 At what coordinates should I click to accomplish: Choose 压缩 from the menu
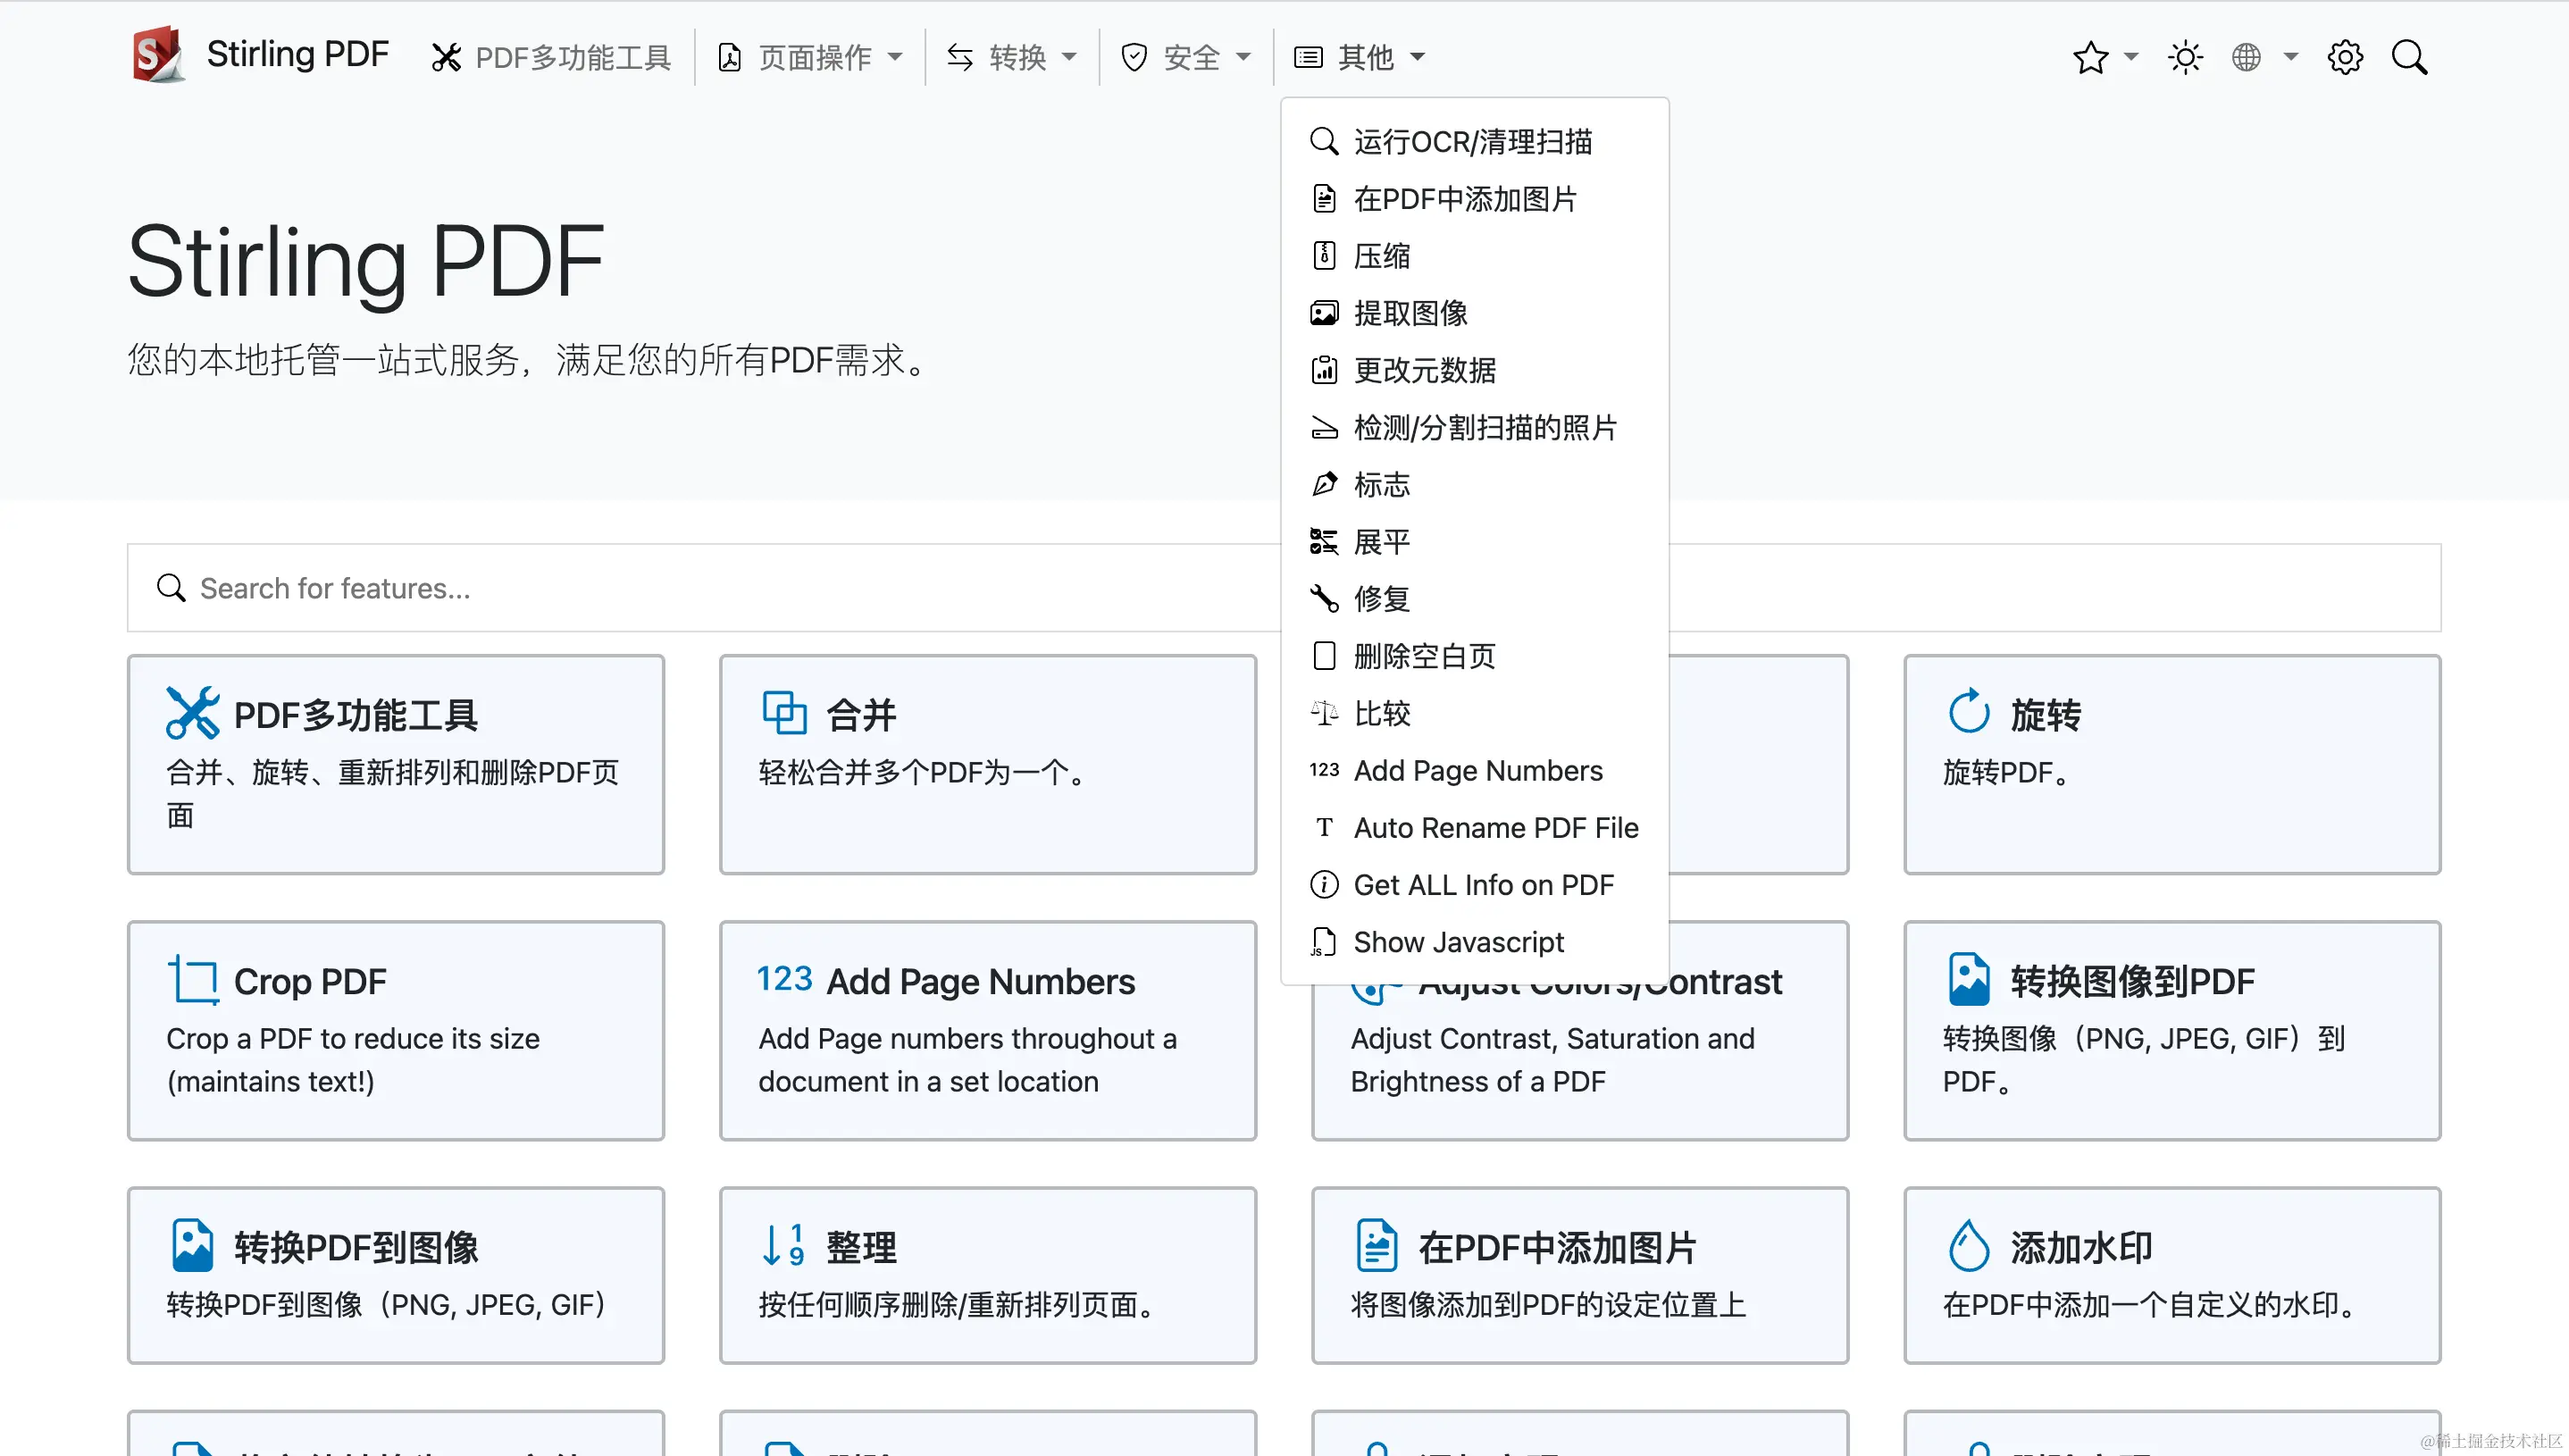pyautogui.click(x=1474, y=256)
